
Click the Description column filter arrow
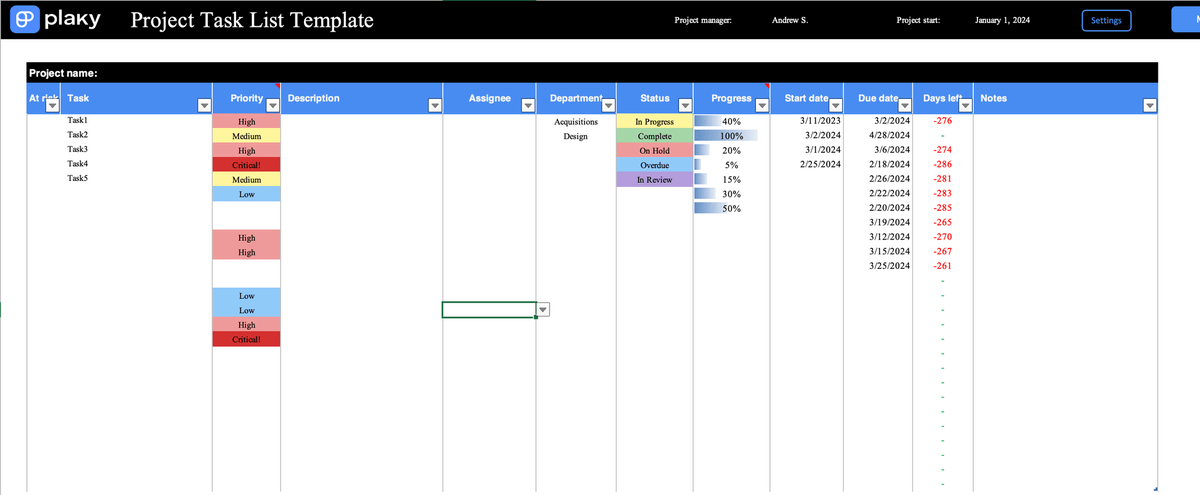[x=434, y=105]
